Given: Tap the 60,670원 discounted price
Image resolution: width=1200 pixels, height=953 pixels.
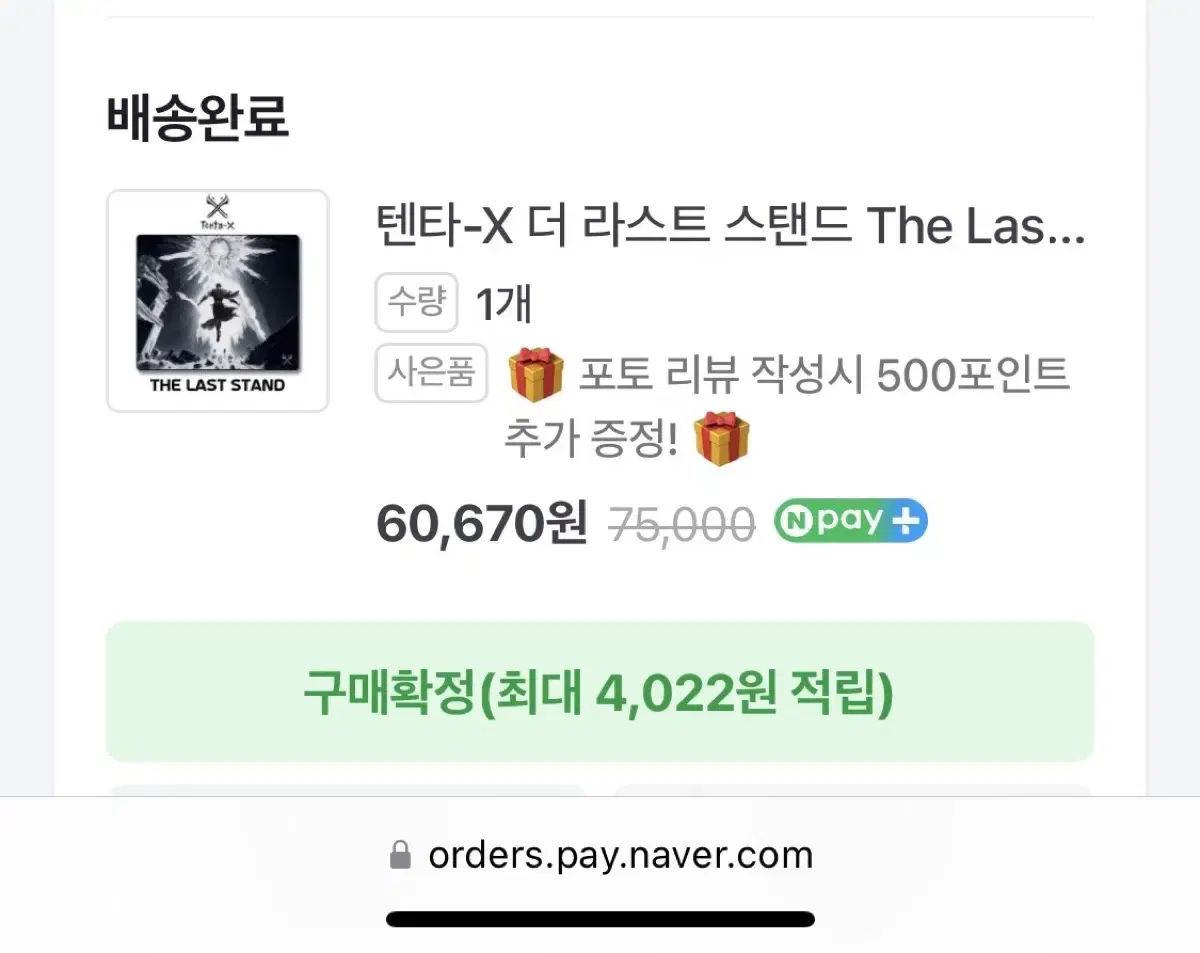Looking at the screenshot, I should coord(482,522).
